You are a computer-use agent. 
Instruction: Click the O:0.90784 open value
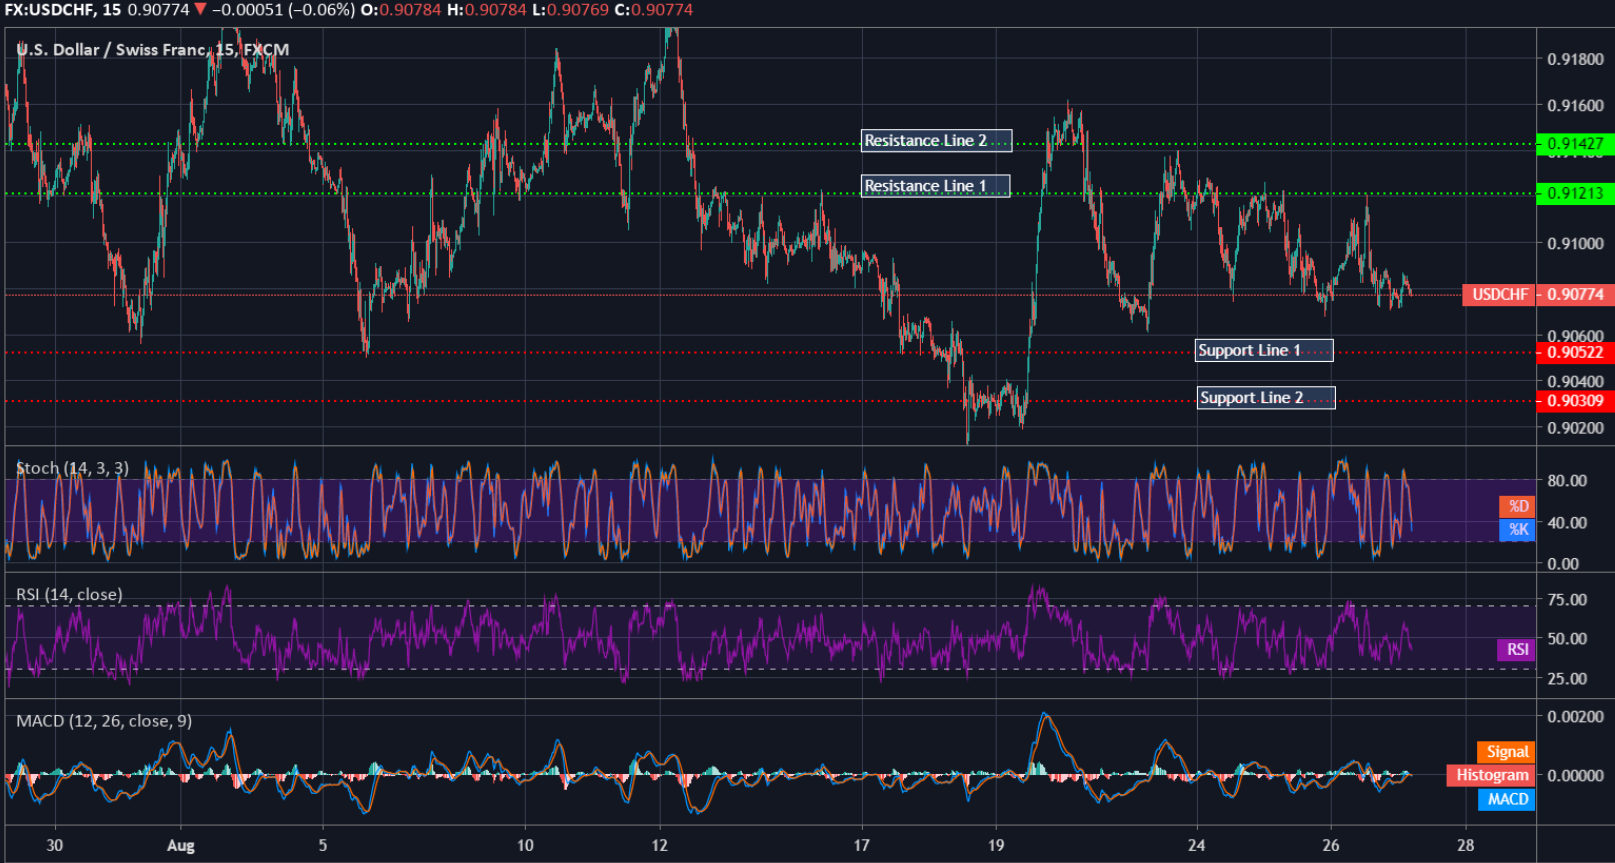click(401, 10)
